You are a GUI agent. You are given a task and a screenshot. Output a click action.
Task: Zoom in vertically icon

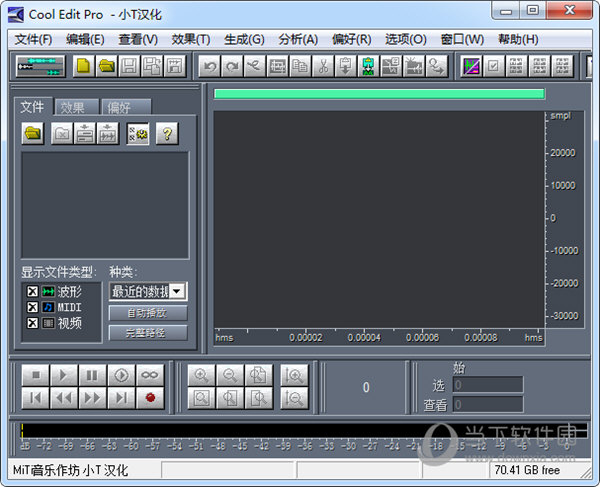pos(294,375)
